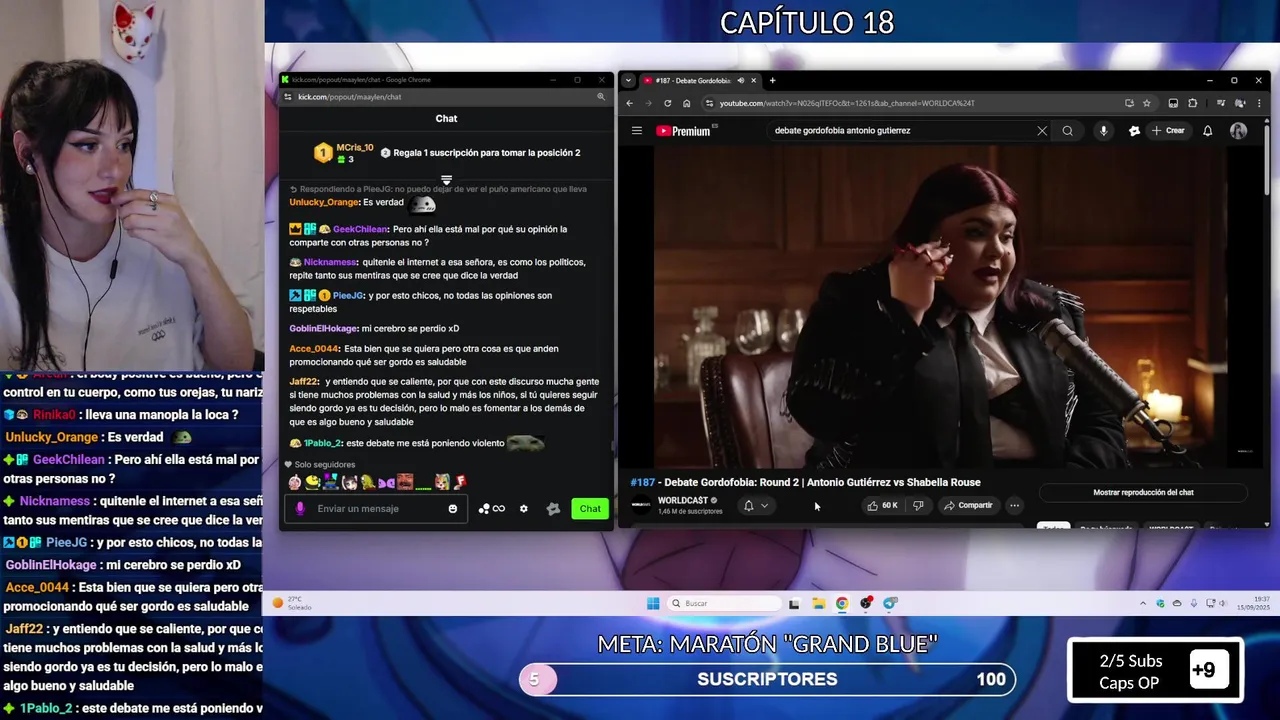This screenshot has width=1280, height=720.
Task: Send message with green Chat button
Action: pos(590,509)
